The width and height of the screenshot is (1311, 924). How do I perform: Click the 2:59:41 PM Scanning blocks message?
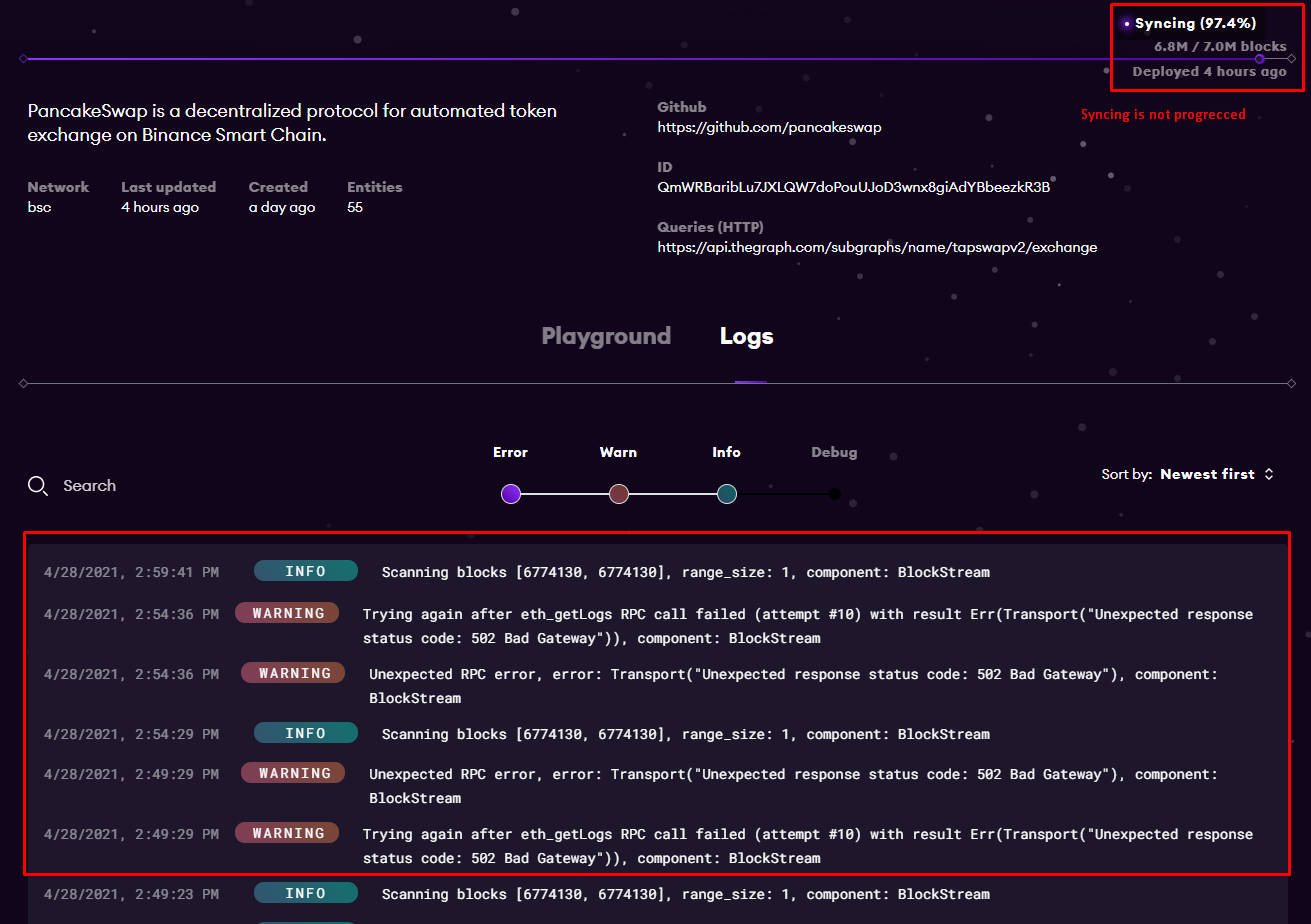(686, 573)
